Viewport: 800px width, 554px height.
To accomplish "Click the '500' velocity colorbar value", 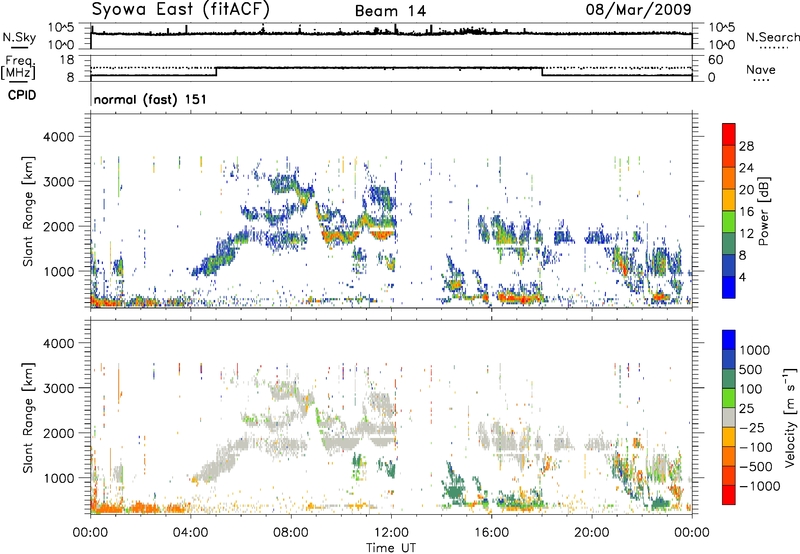I will [752, 370].
